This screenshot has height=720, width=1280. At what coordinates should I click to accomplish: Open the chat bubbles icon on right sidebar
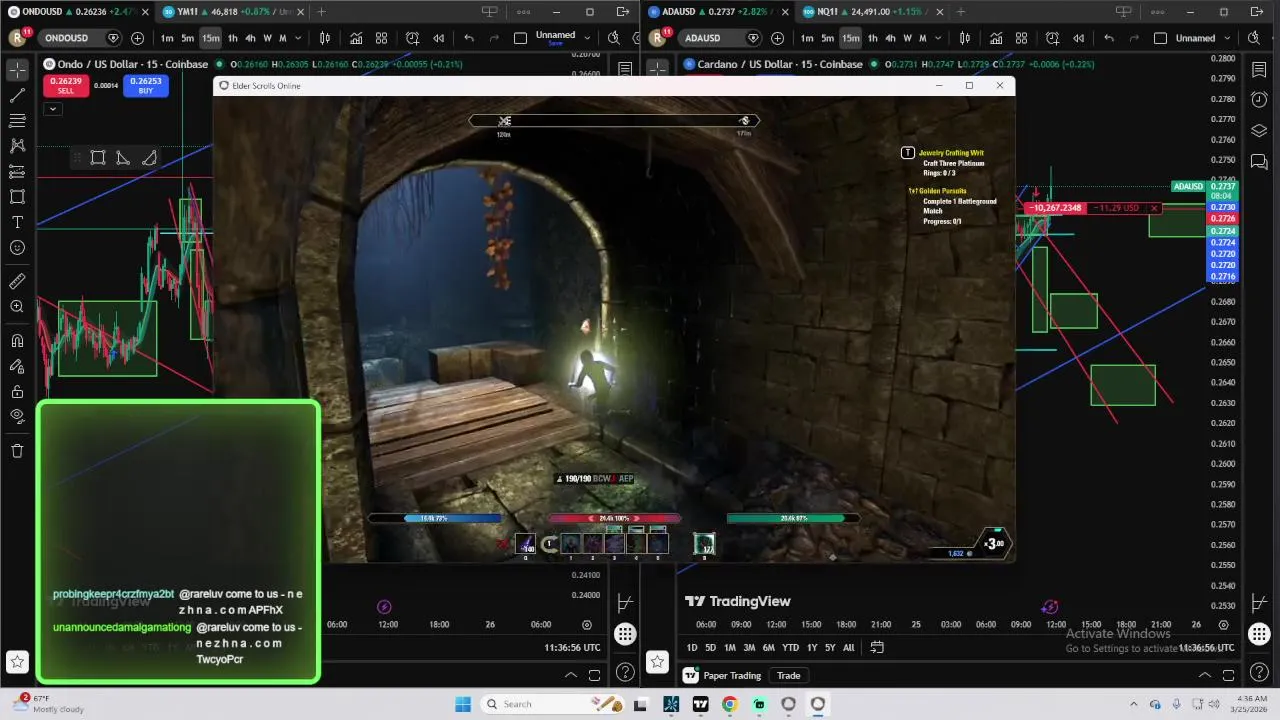[x=1259, y=161]
